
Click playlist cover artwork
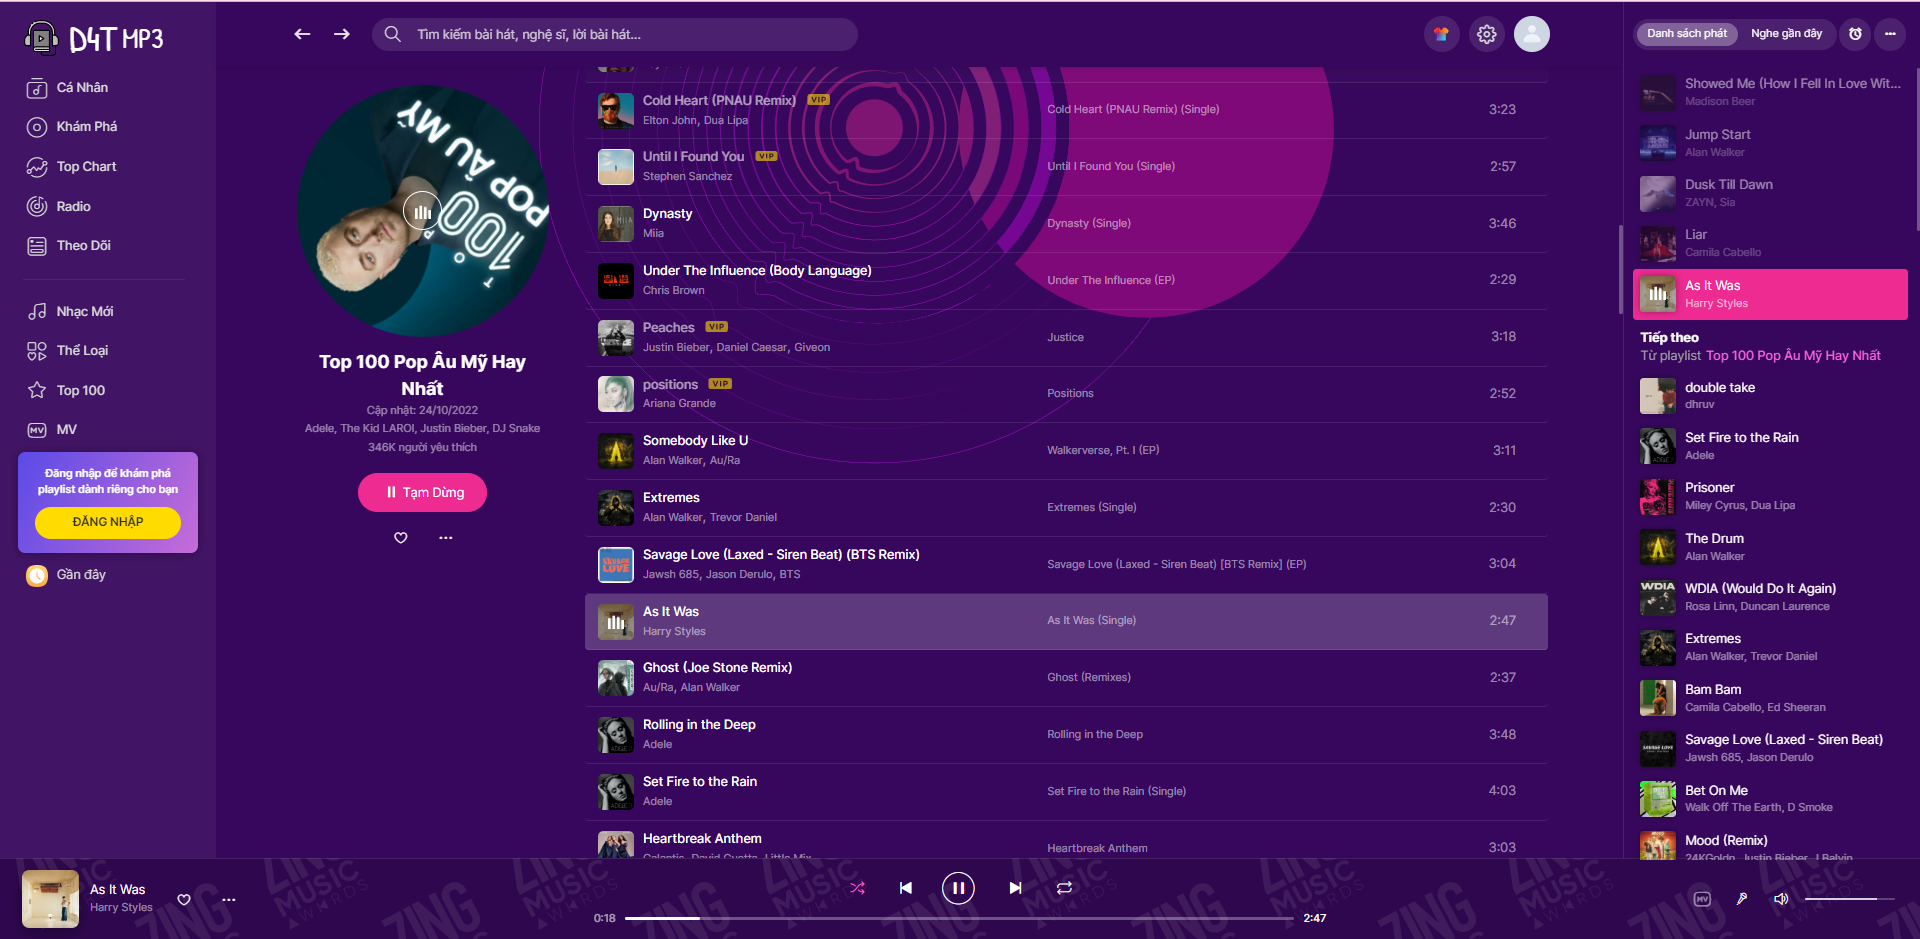click(x=423, y=211)
